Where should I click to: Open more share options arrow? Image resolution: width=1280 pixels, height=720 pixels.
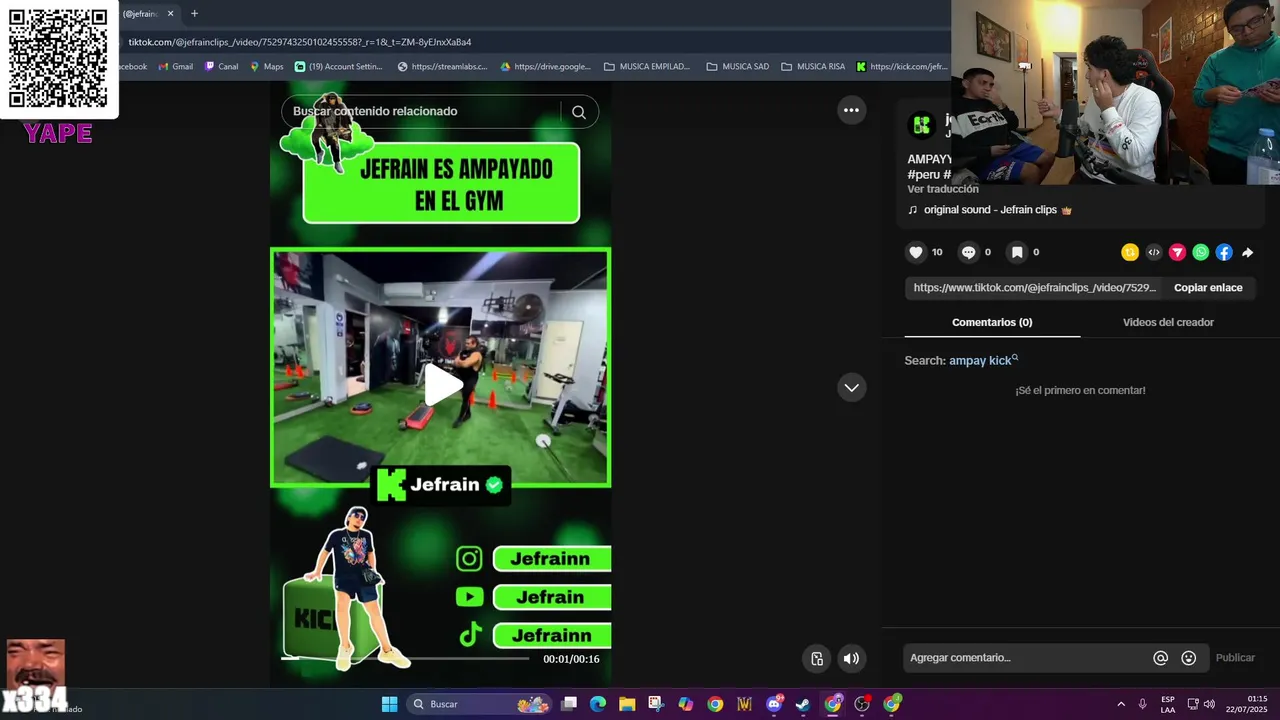click(x=1248, y=252)
